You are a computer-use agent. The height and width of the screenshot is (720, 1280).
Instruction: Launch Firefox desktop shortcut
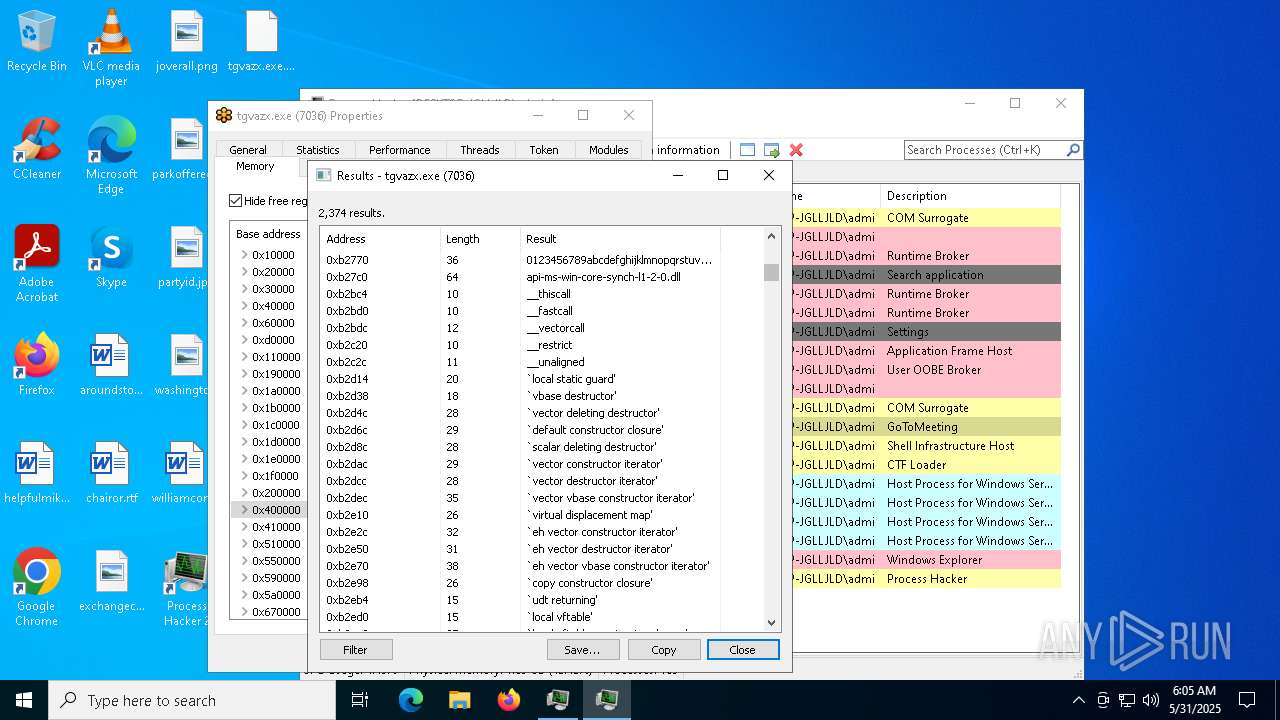37,365
